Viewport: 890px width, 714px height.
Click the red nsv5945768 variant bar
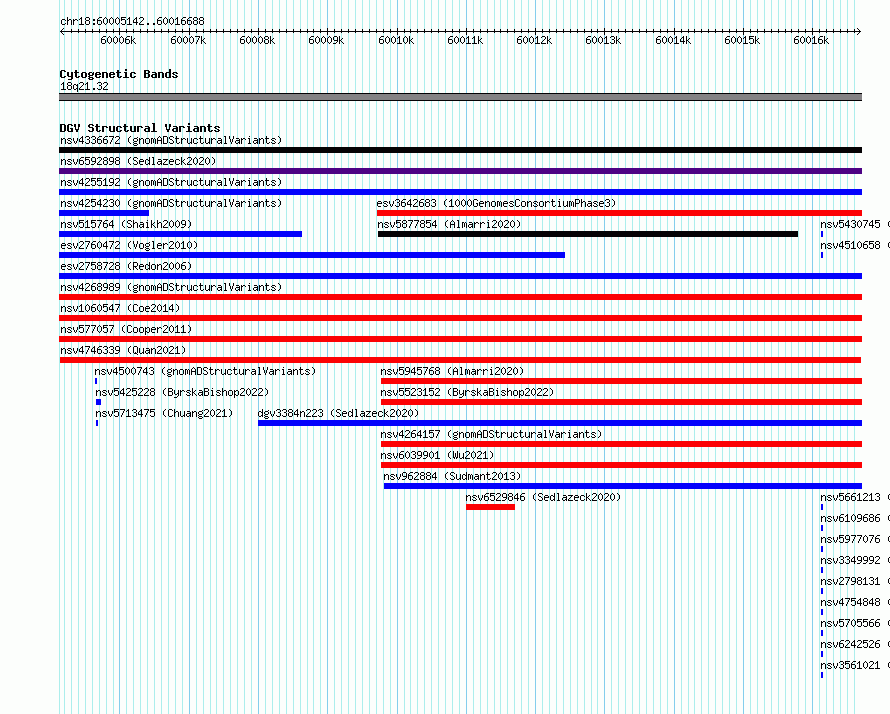click(622, 381)
